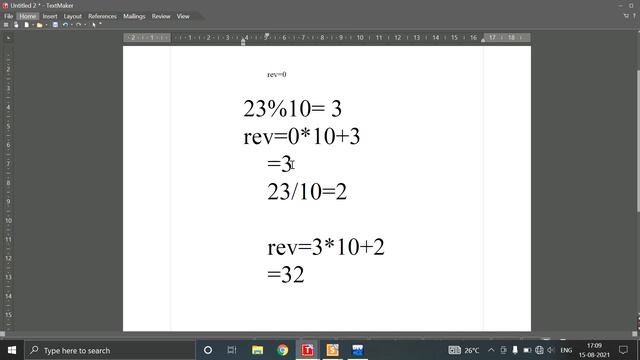Click the line 'rev=0*10+3'

pos(302,136)
